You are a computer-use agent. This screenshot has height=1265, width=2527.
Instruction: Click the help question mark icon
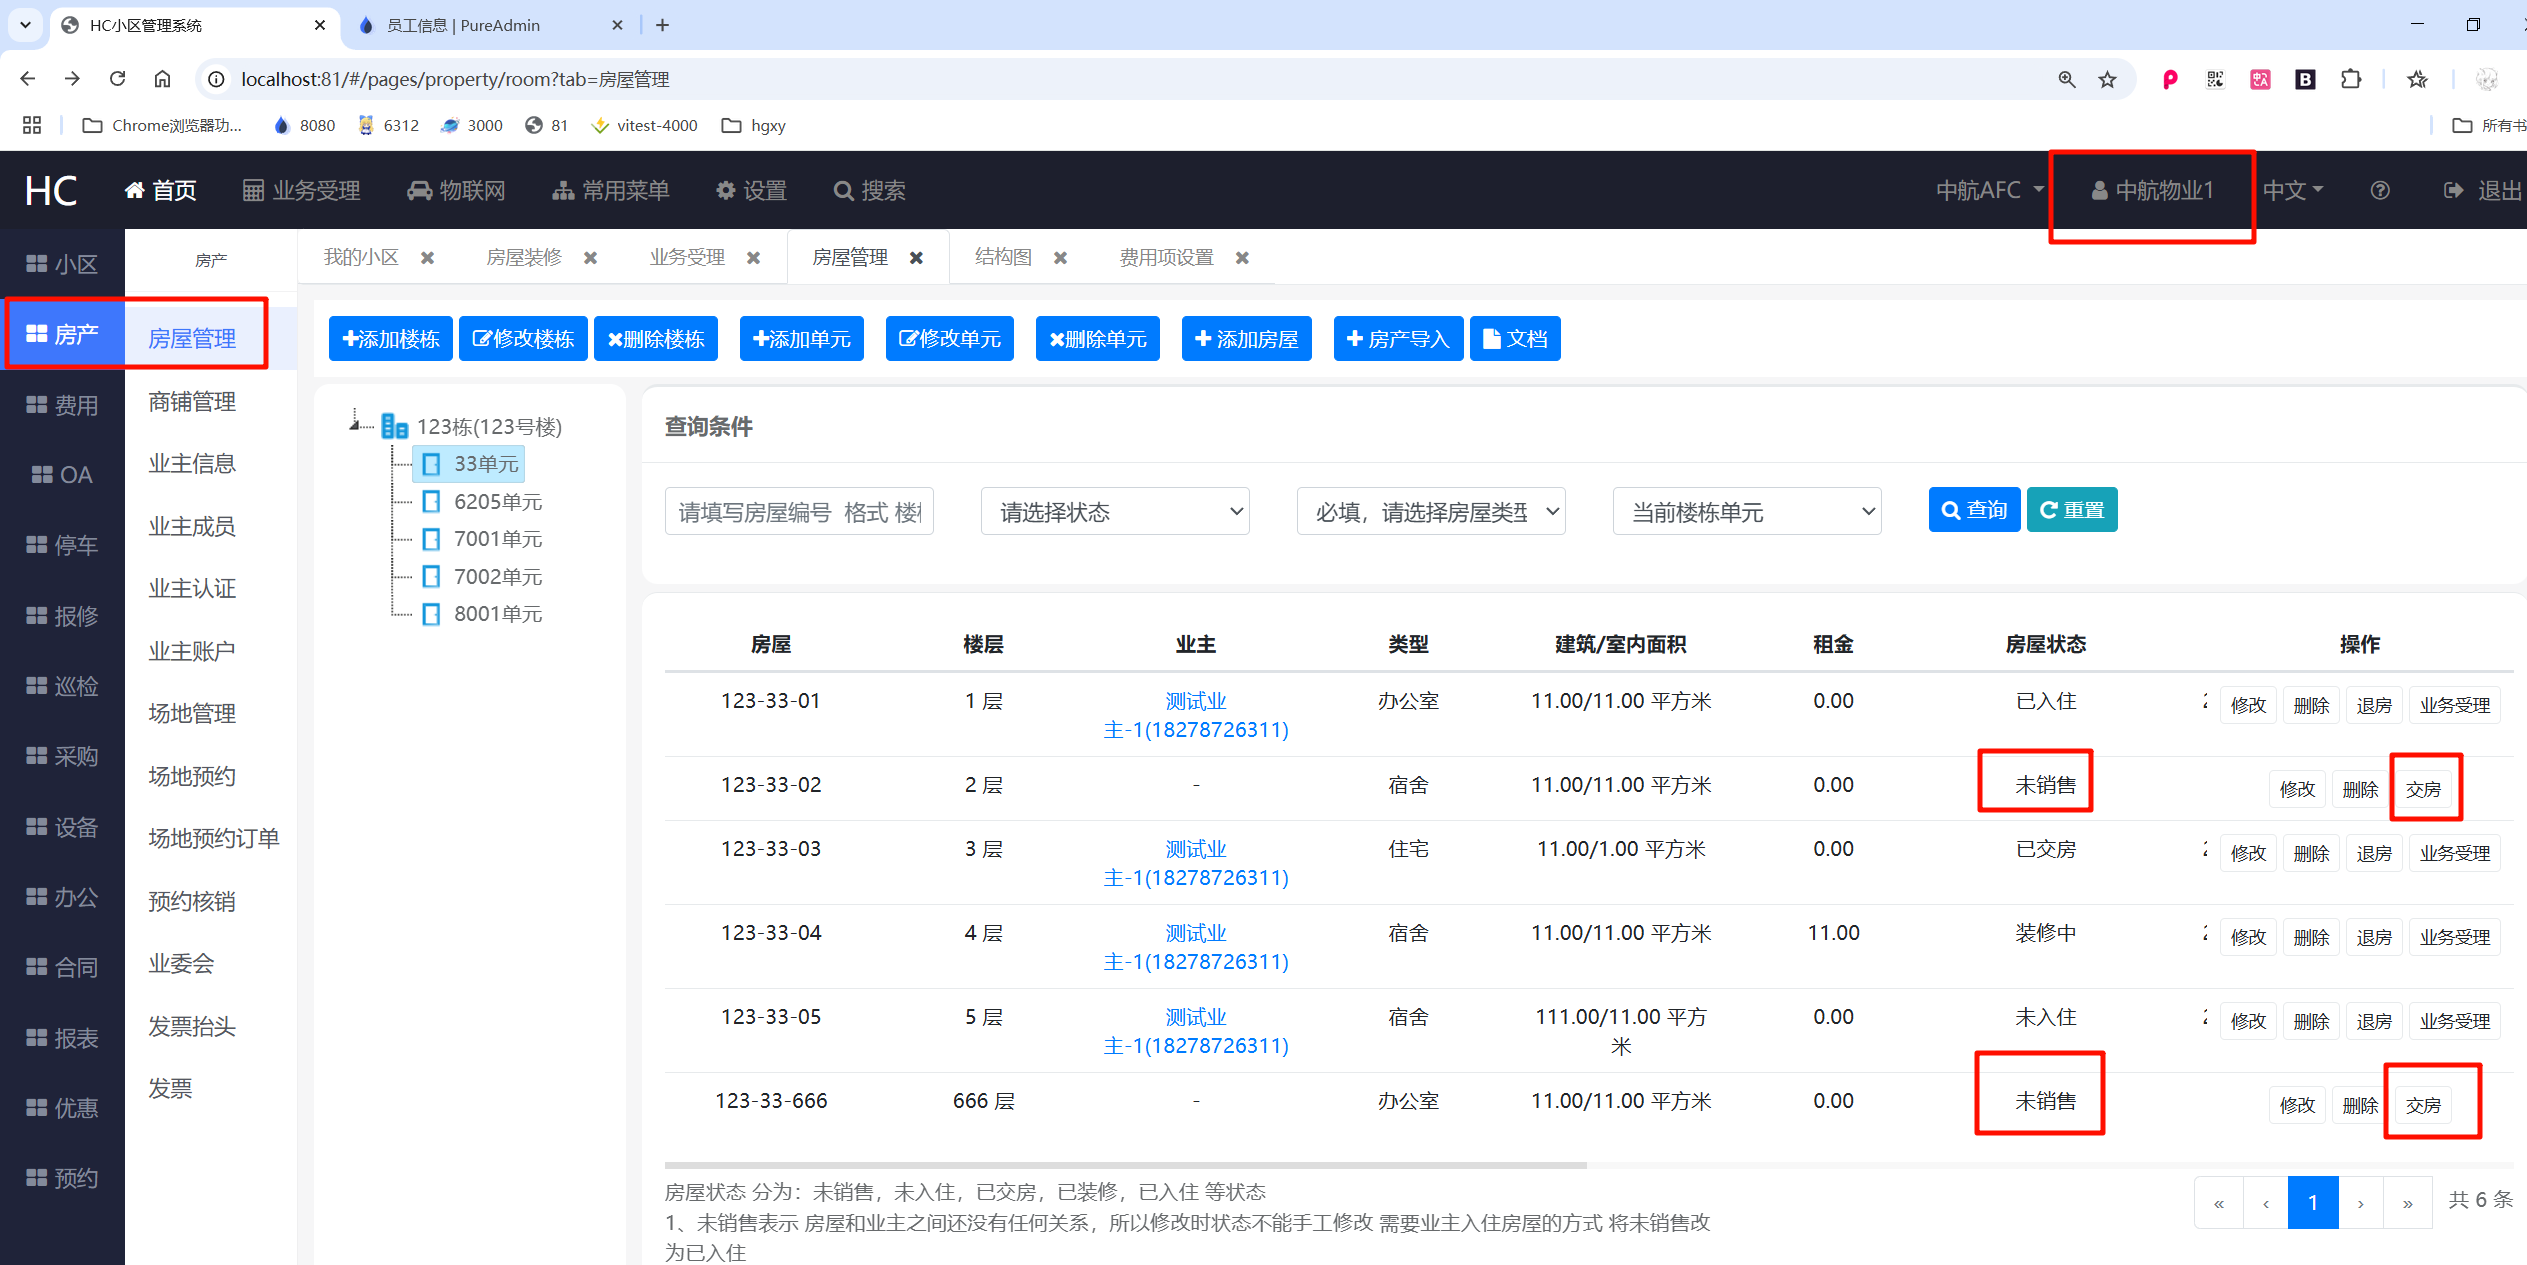2380,190
